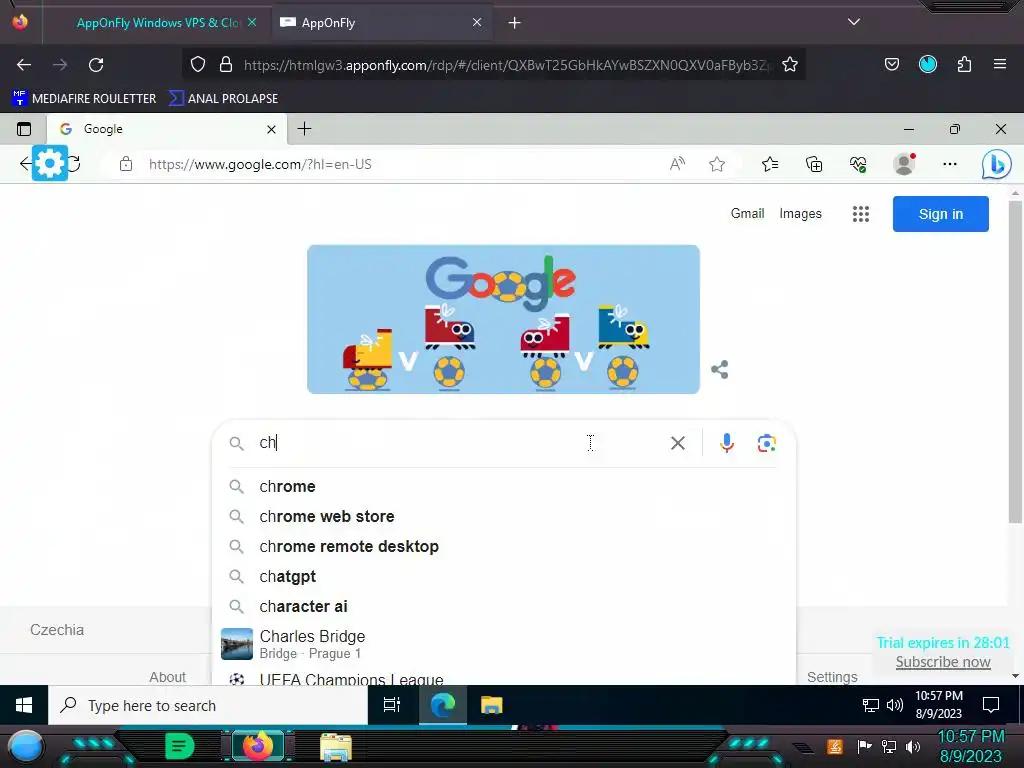Screen dimensions: 1024x768
Task: Open Edge browser essentials heart icon
Action: pyautogui.click(x=858, y=164)
